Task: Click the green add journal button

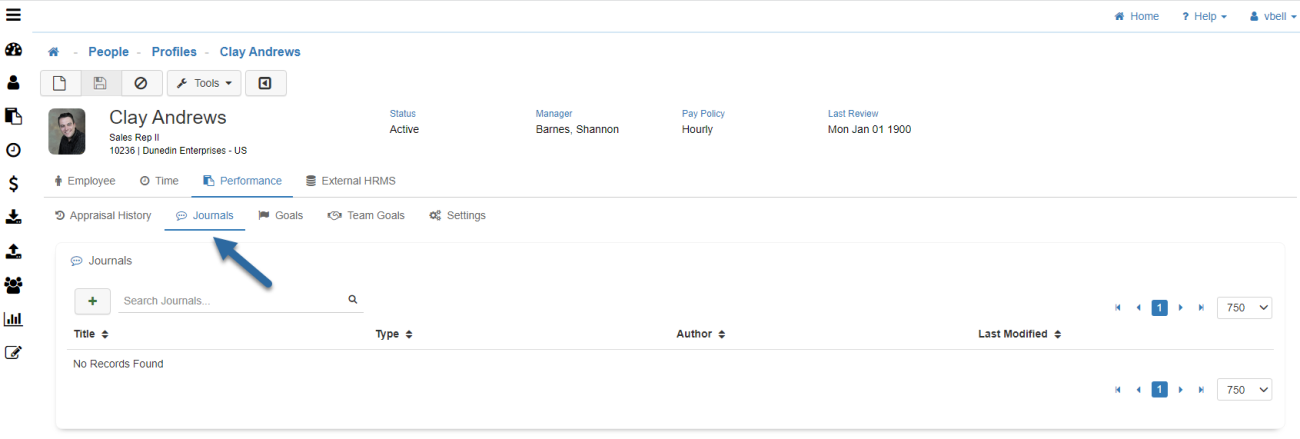Action: pos(93,300)
